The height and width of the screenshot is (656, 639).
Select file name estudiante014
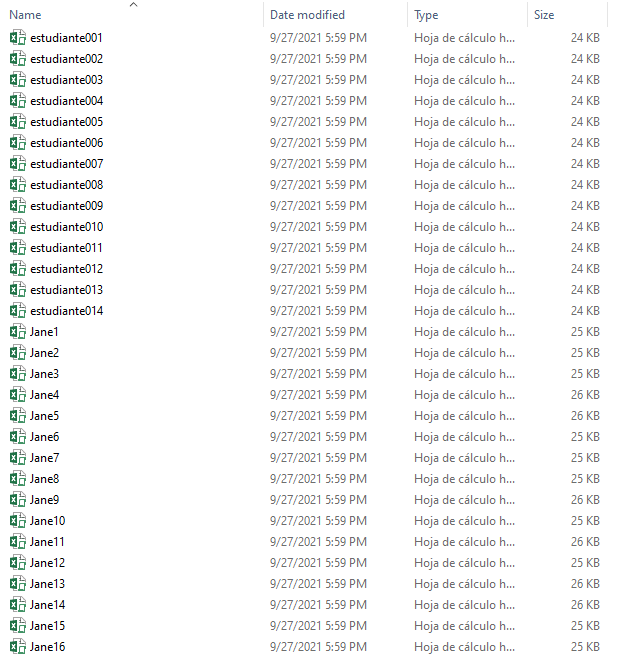tap(67, 311)
